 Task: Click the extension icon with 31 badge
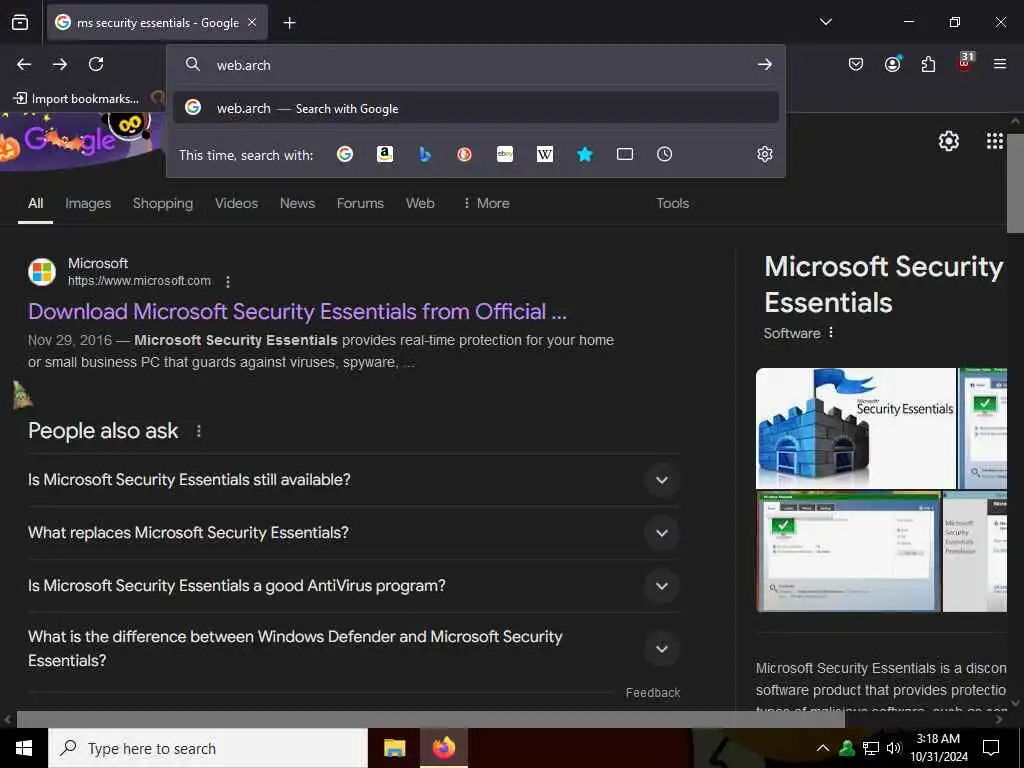(x=965, y=63)
